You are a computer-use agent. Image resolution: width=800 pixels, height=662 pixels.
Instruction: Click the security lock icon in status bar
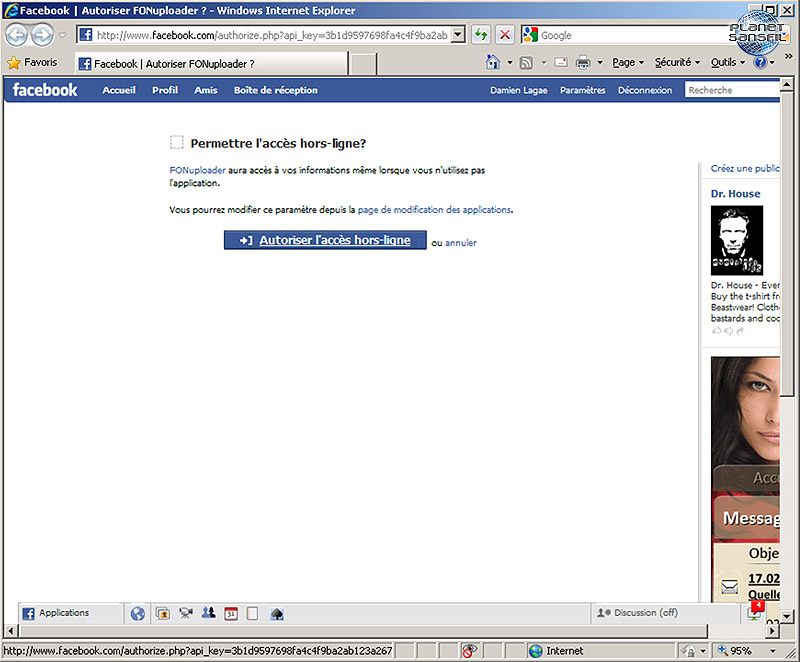(x=688, y=651)
